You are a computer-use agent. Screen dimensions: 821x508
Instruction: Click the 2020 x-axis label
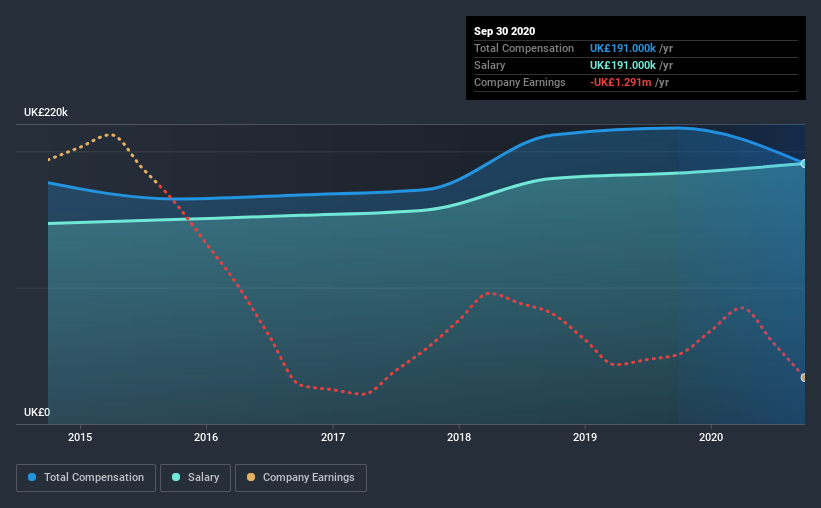(x=711, y=437)
